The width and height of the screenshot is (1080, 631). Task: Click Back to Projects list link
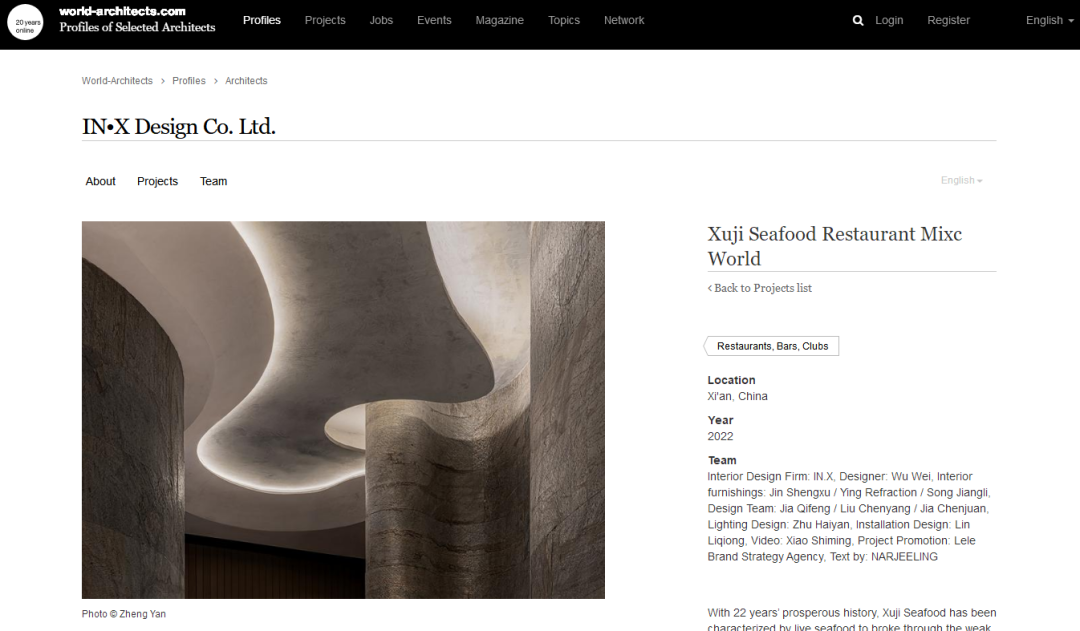click(760, 288)
